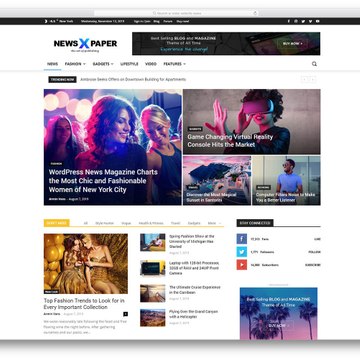This screenshot has width=360, height=360.
Task: Open Flying Over the Grand Canyon article
Action: [193, 314]
